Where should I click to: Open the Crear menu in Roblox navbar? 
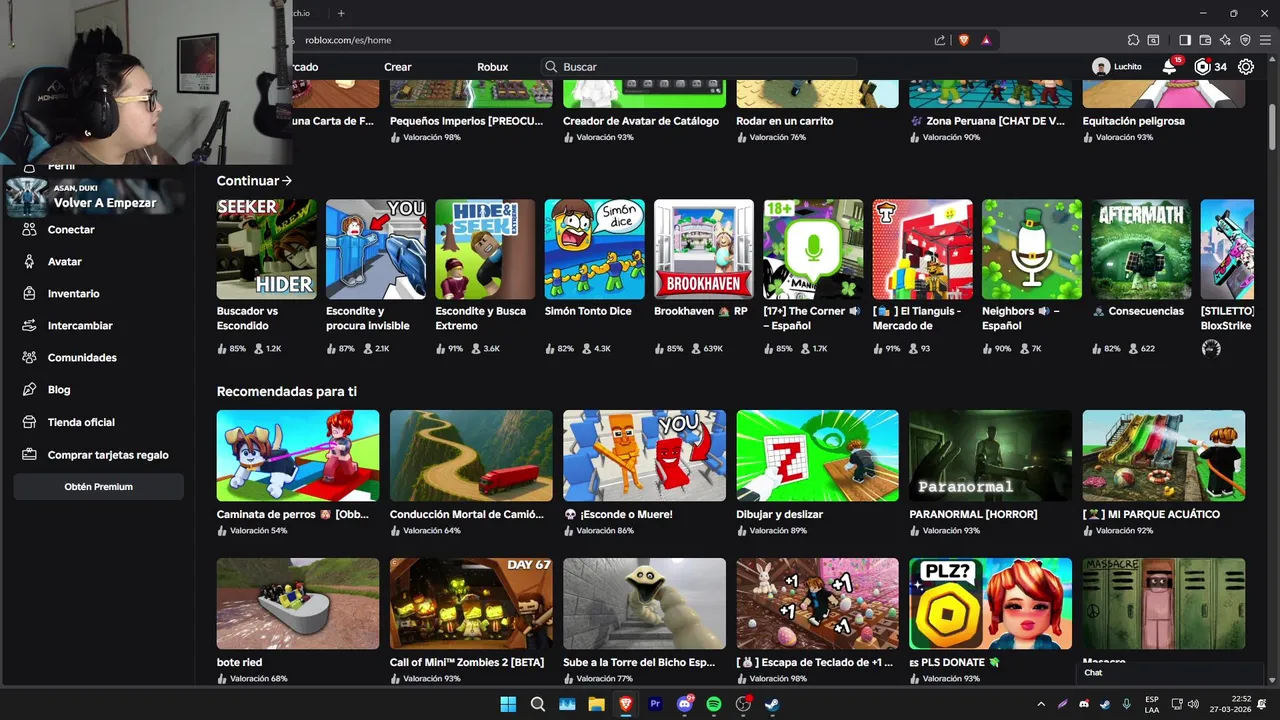click(398, 67)
